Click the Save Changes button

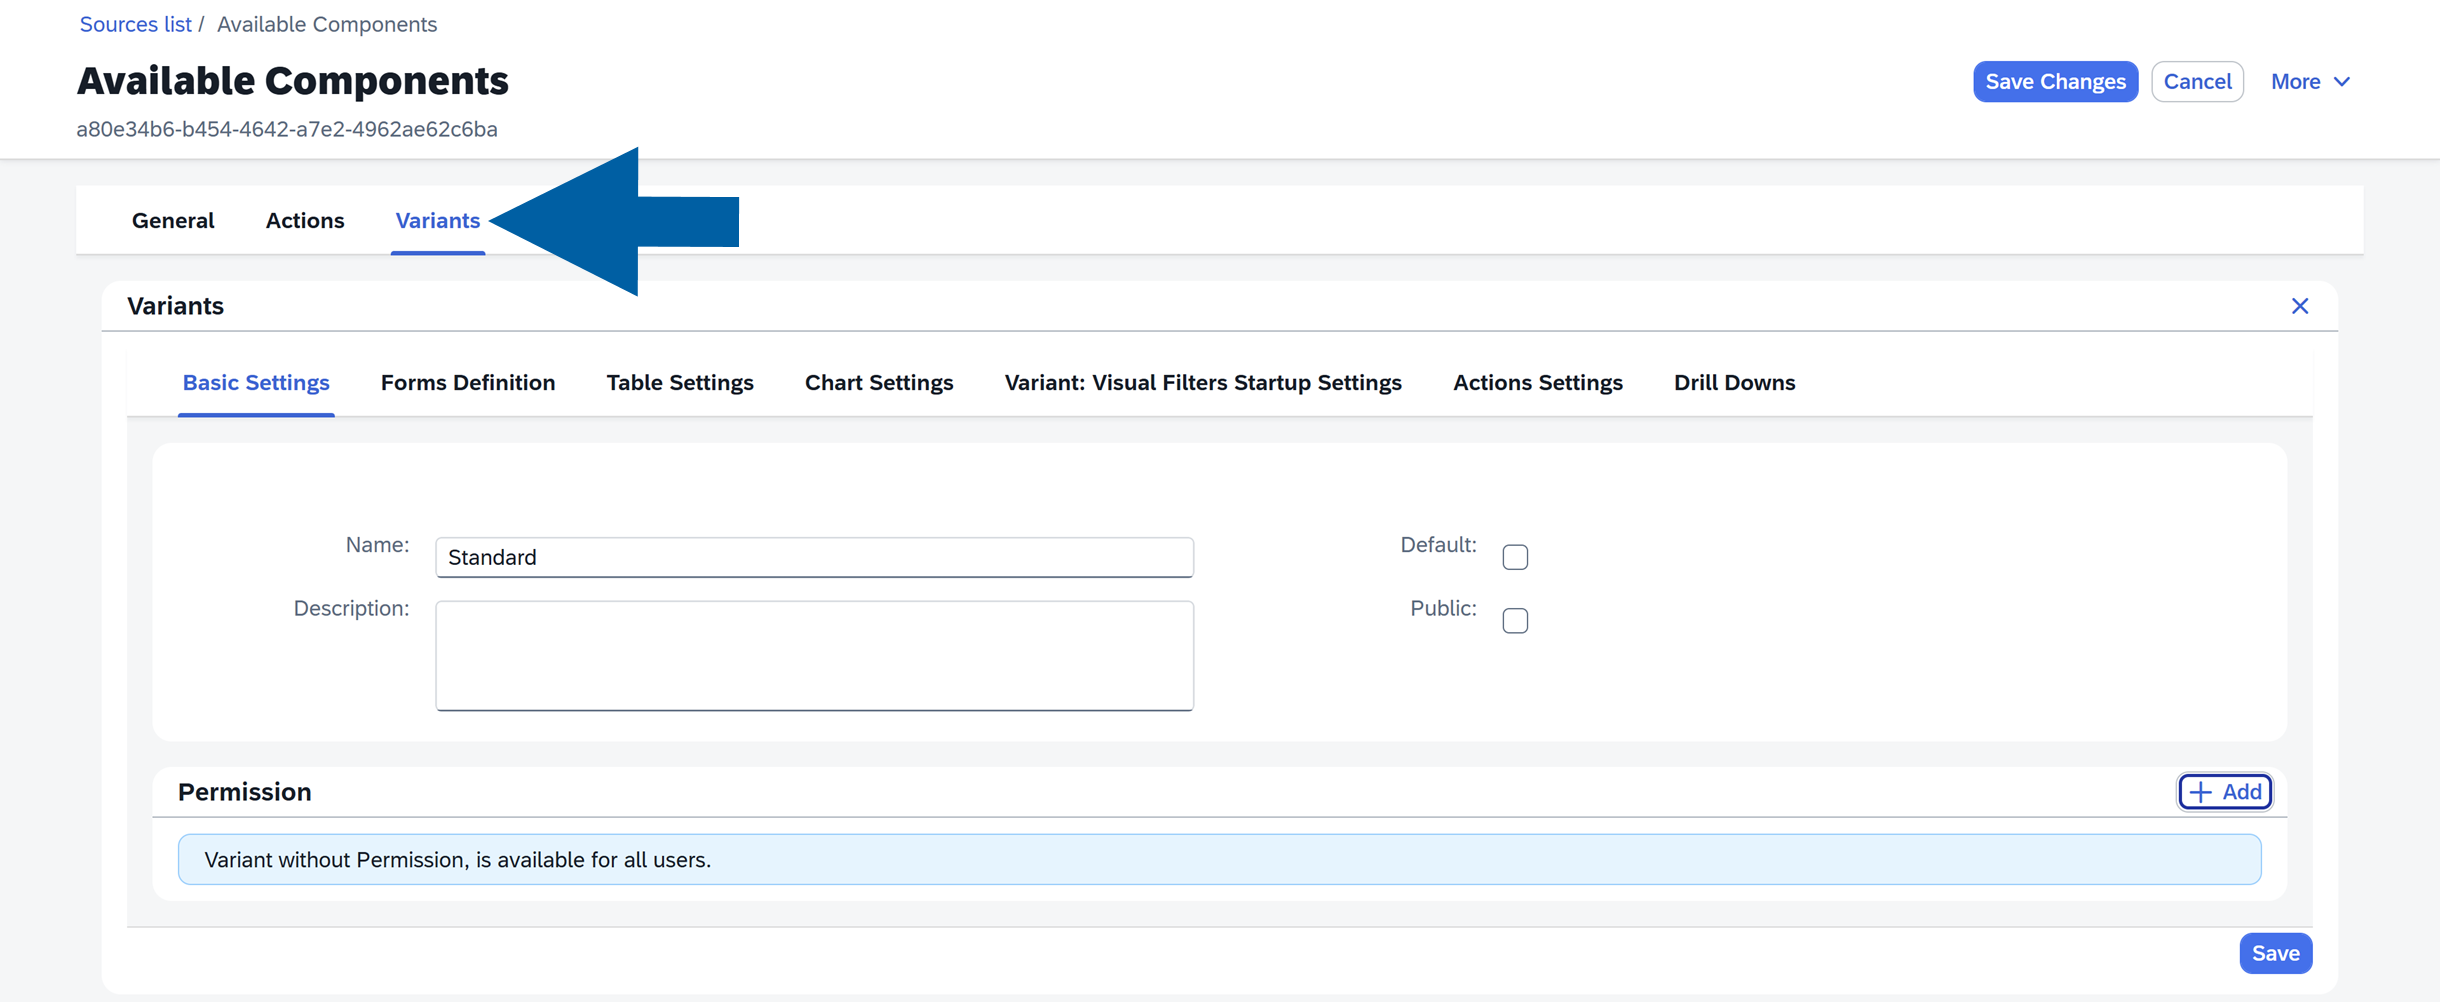click(x=2055, y=82)
